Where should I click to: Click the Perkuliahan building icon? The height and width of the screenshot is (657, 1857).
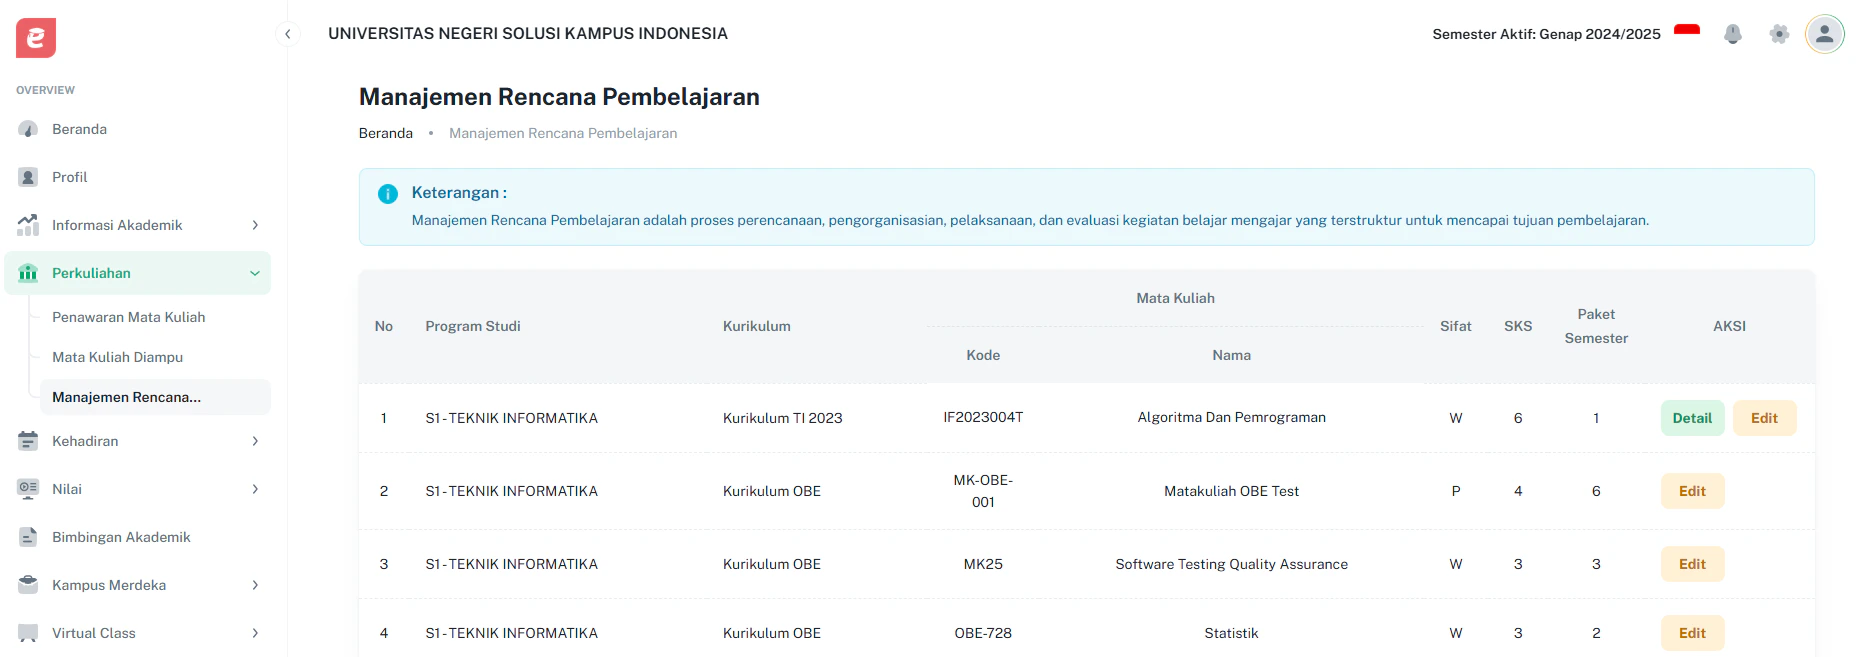28,273
